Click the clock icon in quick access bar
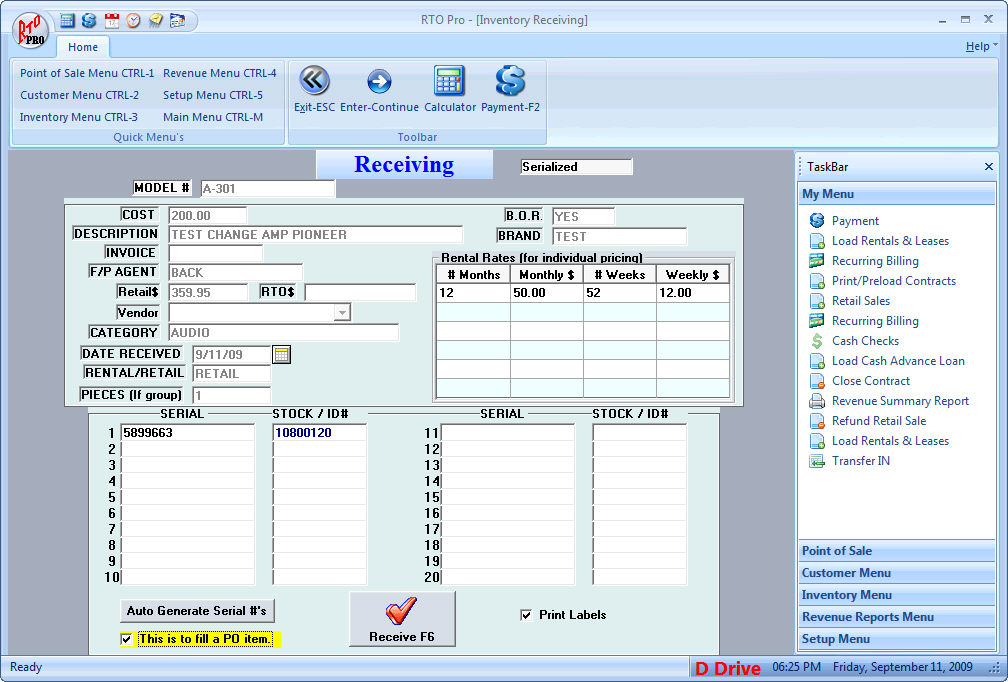Image resolution: width=1008 pixels, height=682 pixels. 133,20
